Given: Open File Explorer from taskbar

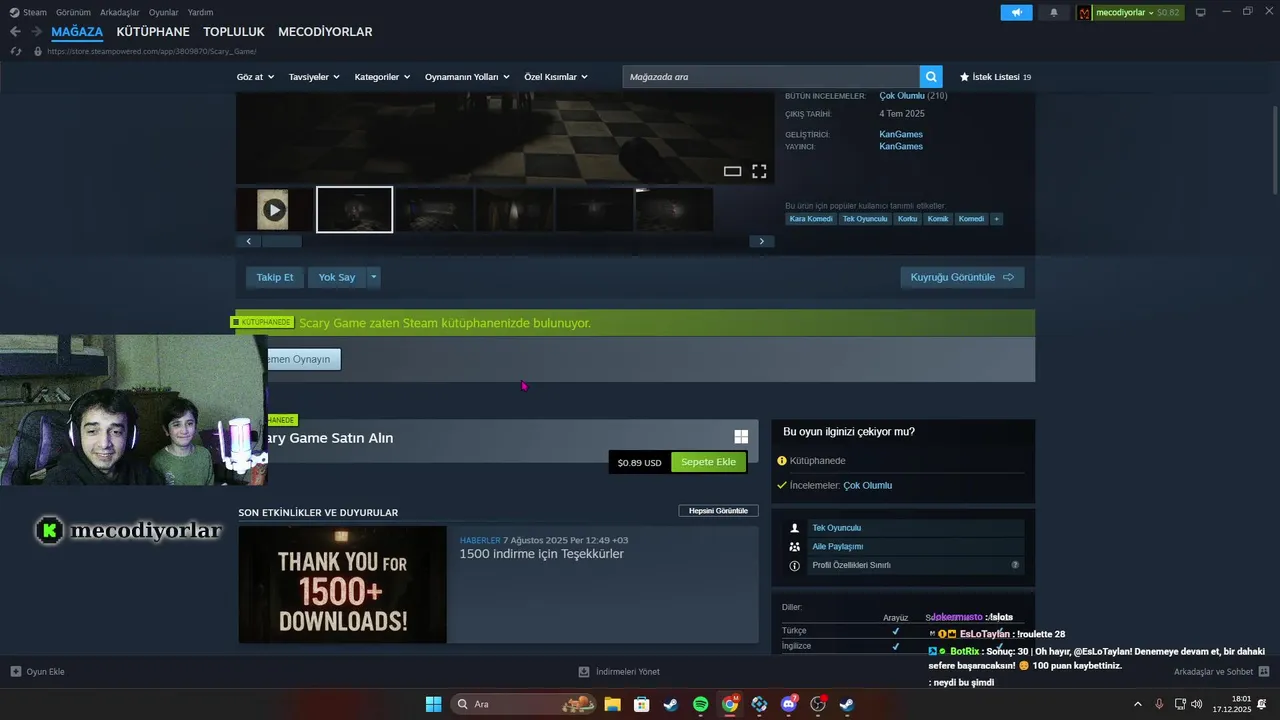Looking at the screenshot, I should [x=612, y=704].
